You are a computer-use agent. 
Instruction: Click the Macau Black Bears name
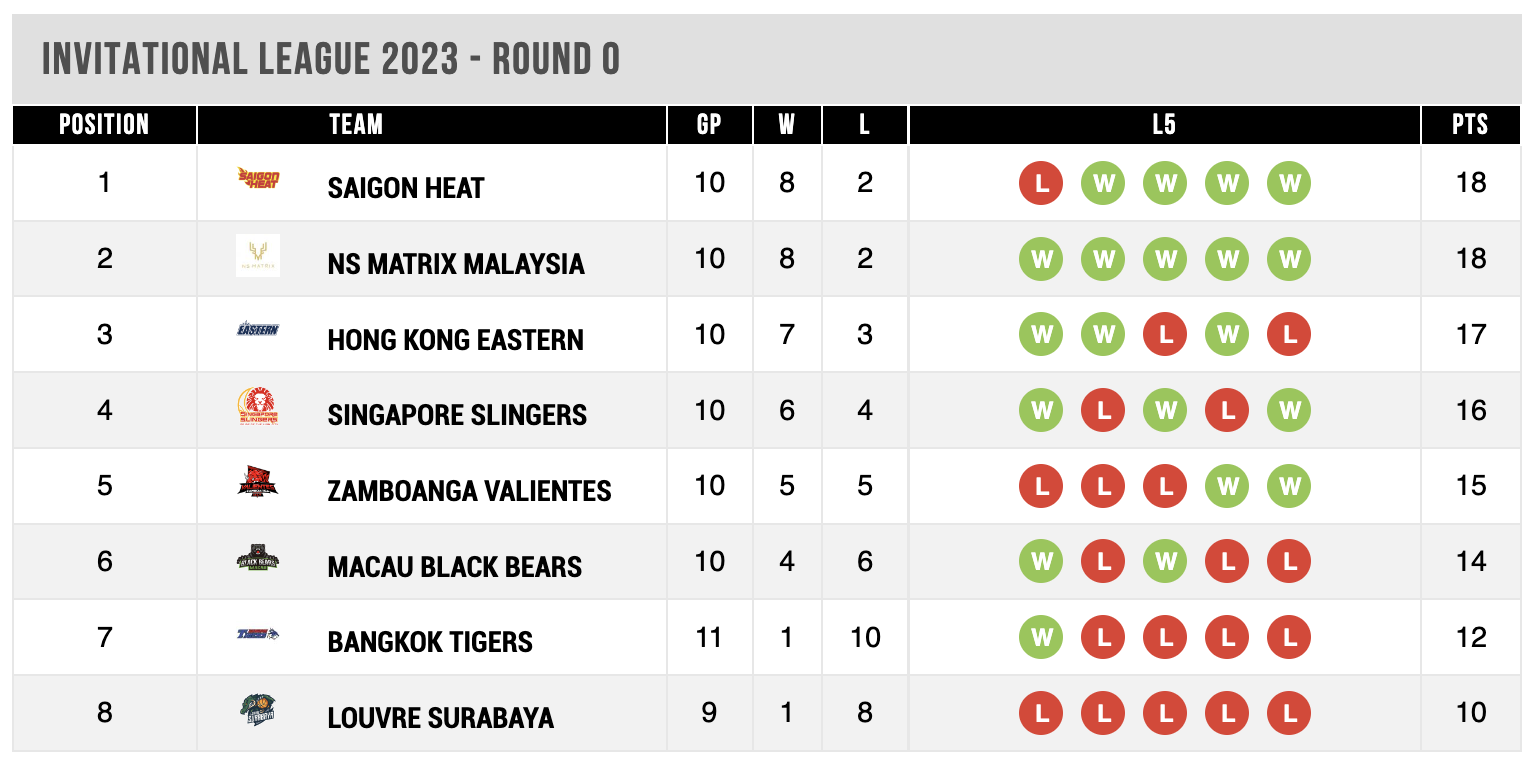click(455, 567)
